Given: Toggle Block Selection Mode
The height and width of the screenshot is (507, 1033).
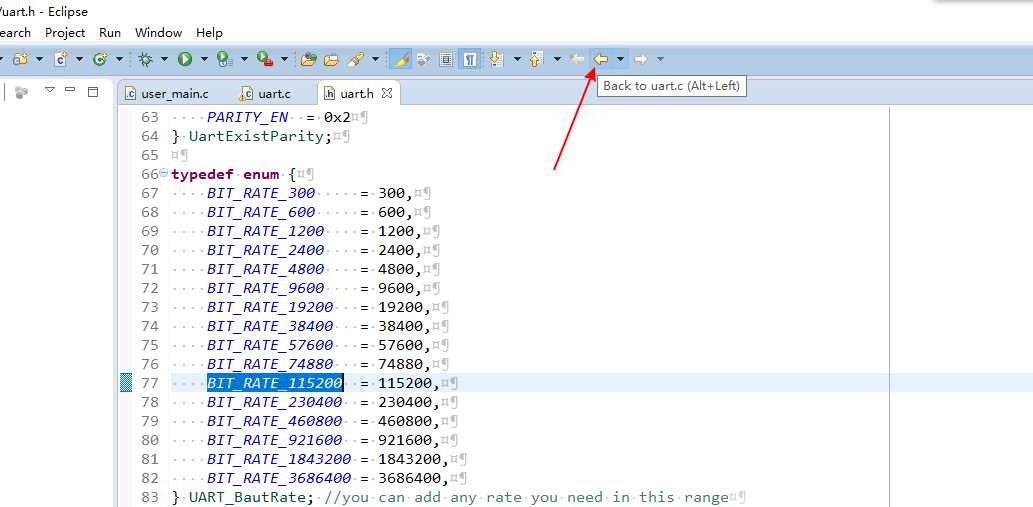Looking at the screenshot, I should point(446,59).
